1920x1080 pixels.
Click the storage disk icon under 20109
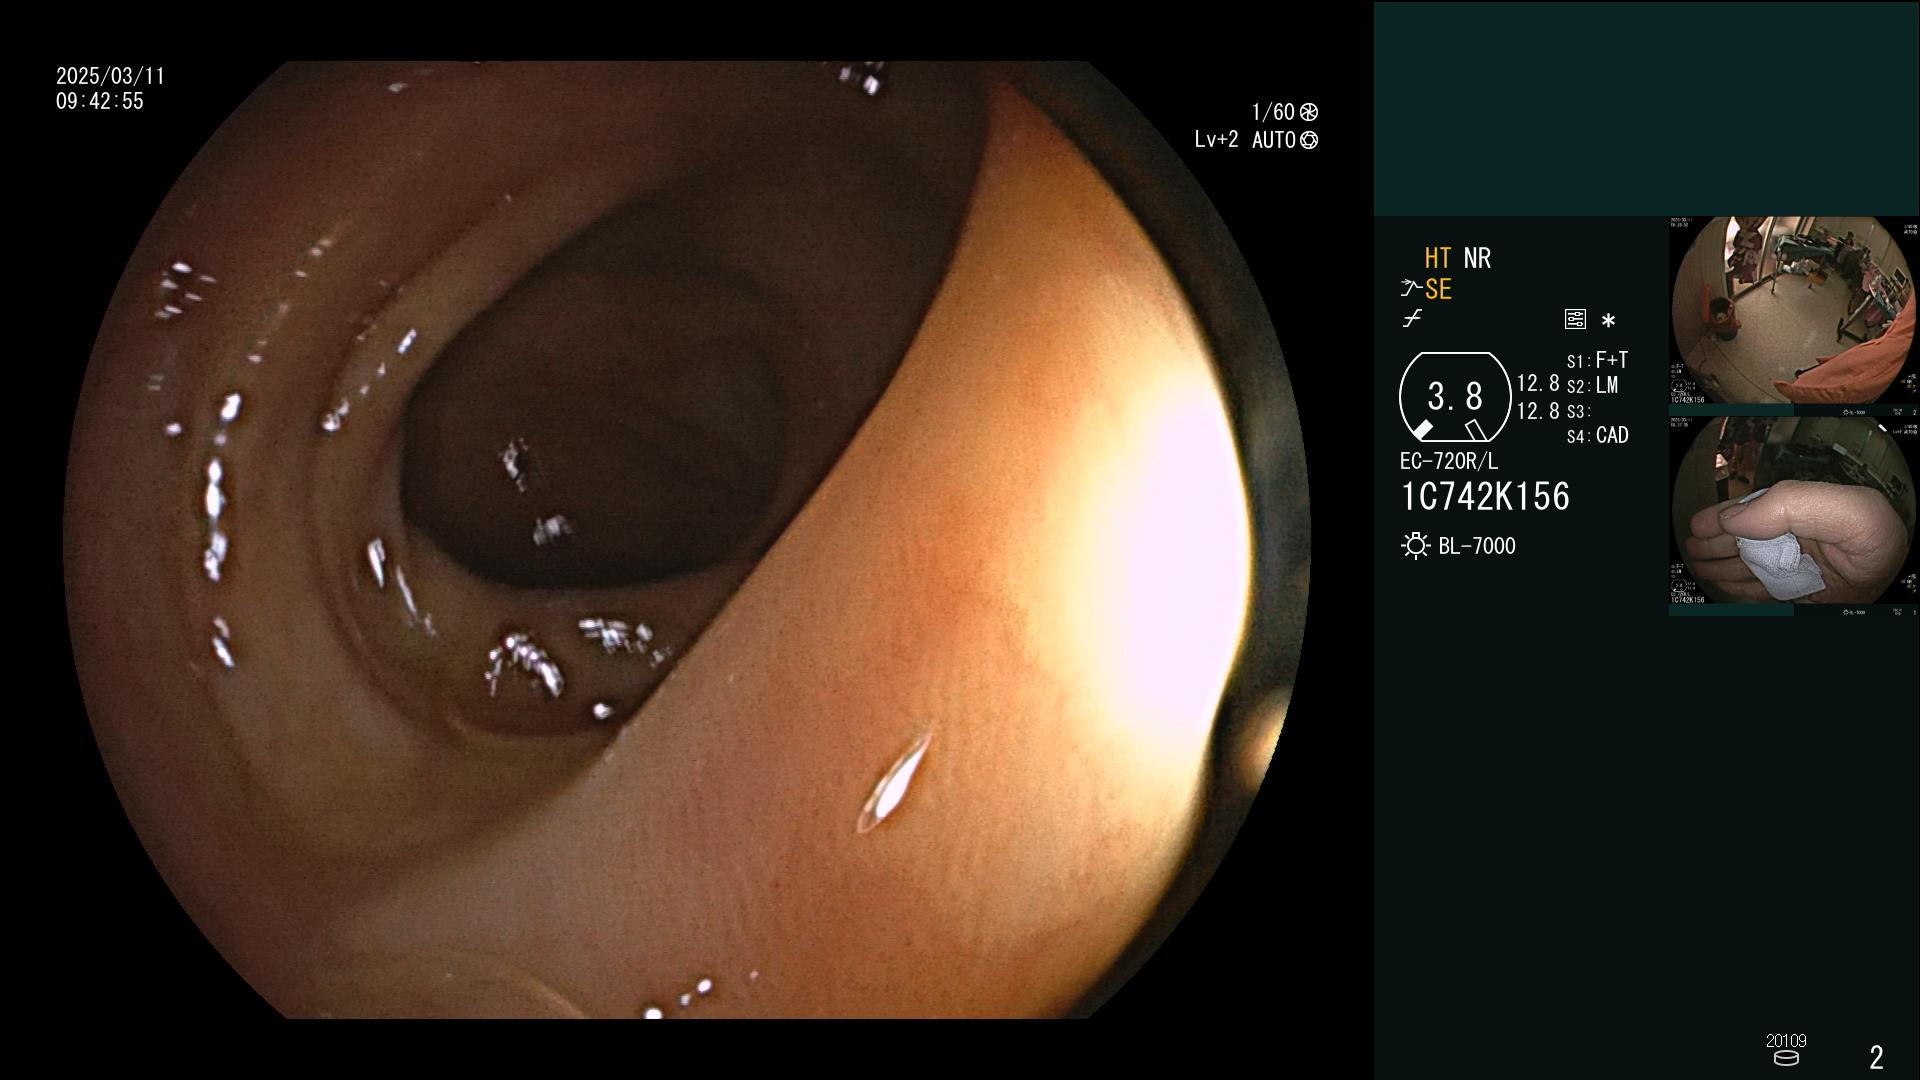pyautogui.click(x=1786, y=1058)
